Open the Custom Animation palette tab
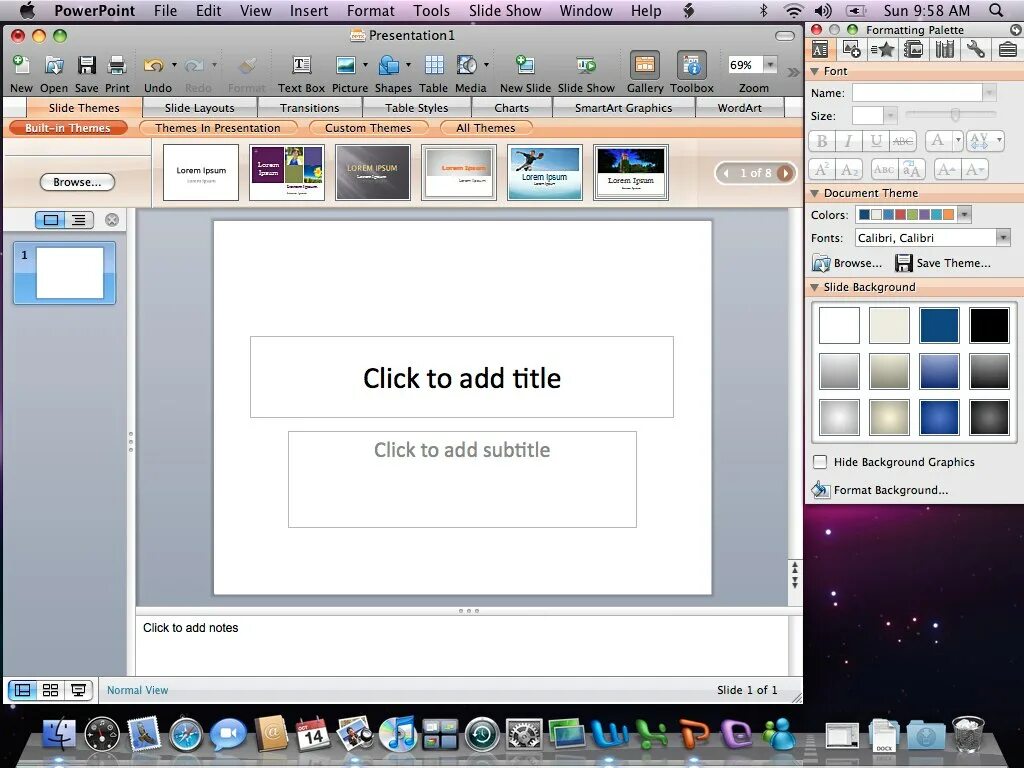 pos(883,49)
